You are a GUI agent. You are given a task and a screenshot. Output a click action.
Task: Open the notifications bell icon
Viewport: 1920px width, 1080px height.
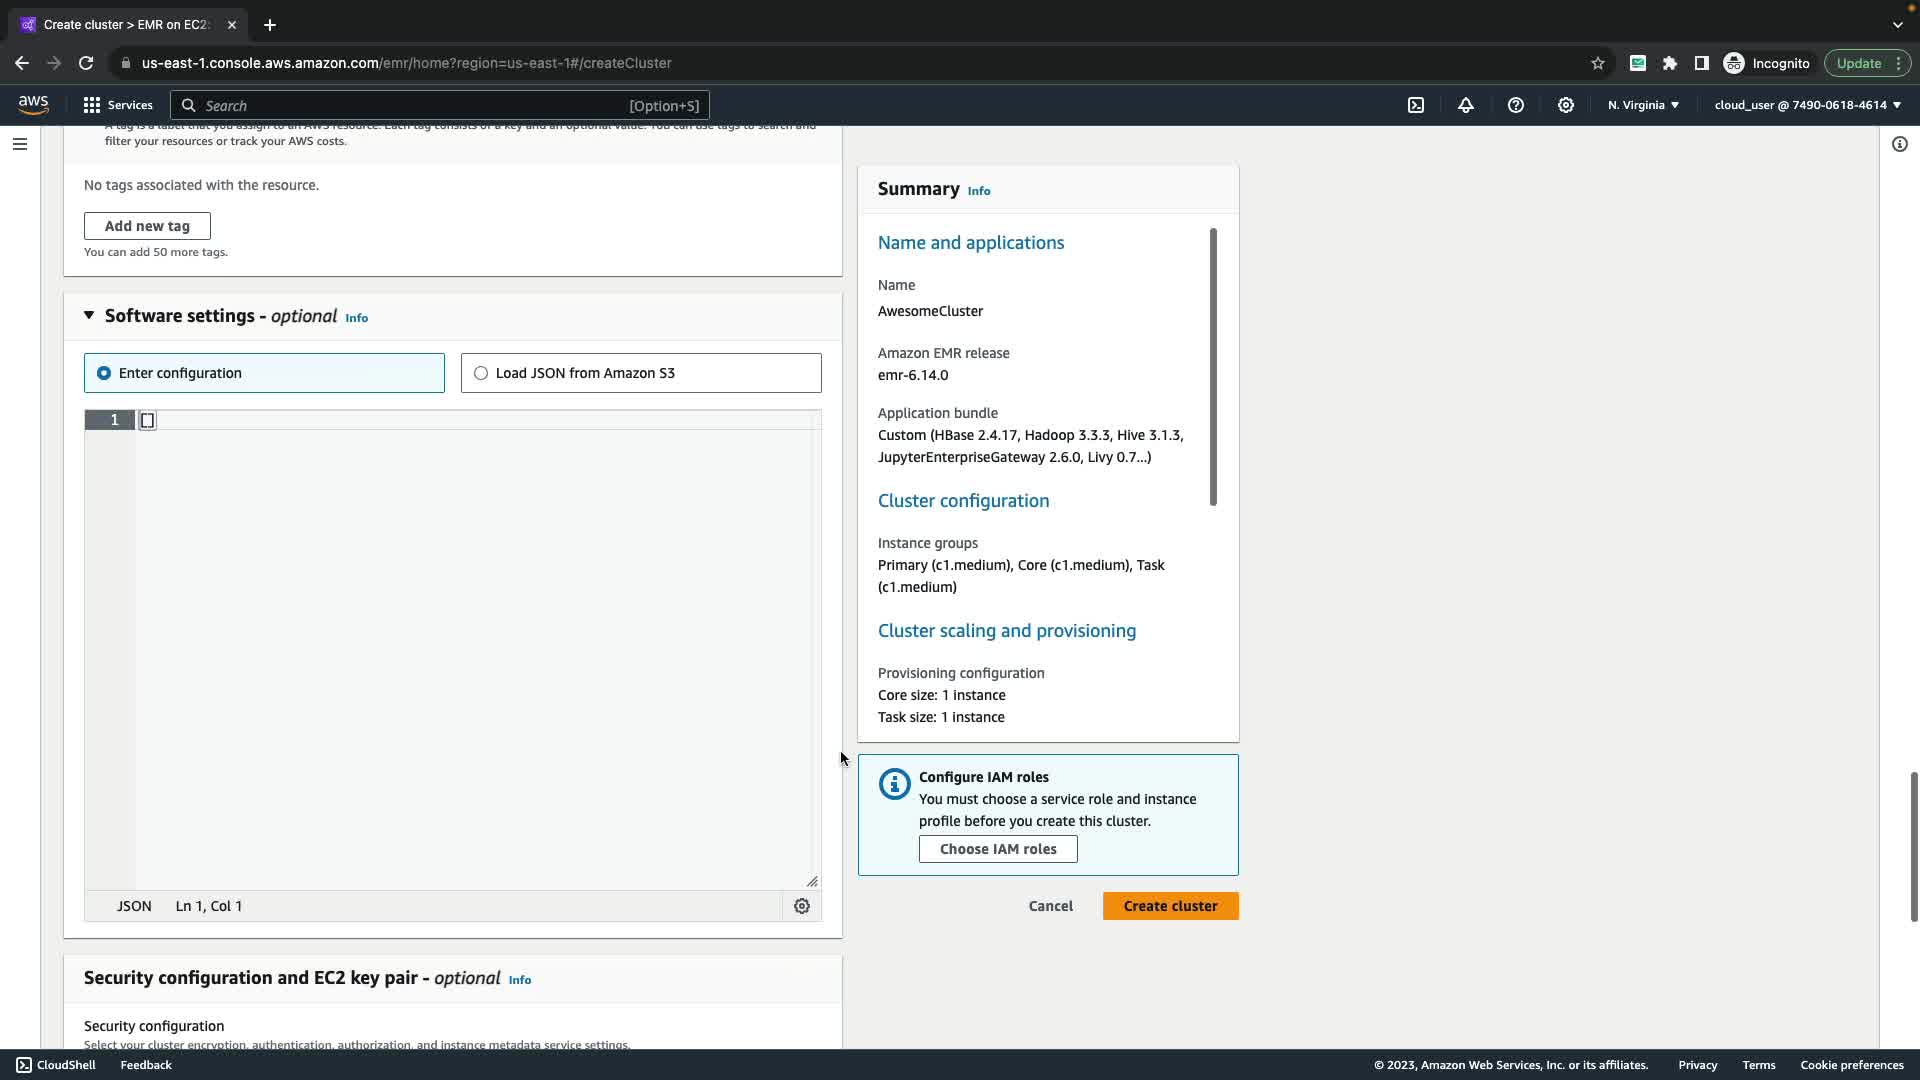click(1466, 105)
